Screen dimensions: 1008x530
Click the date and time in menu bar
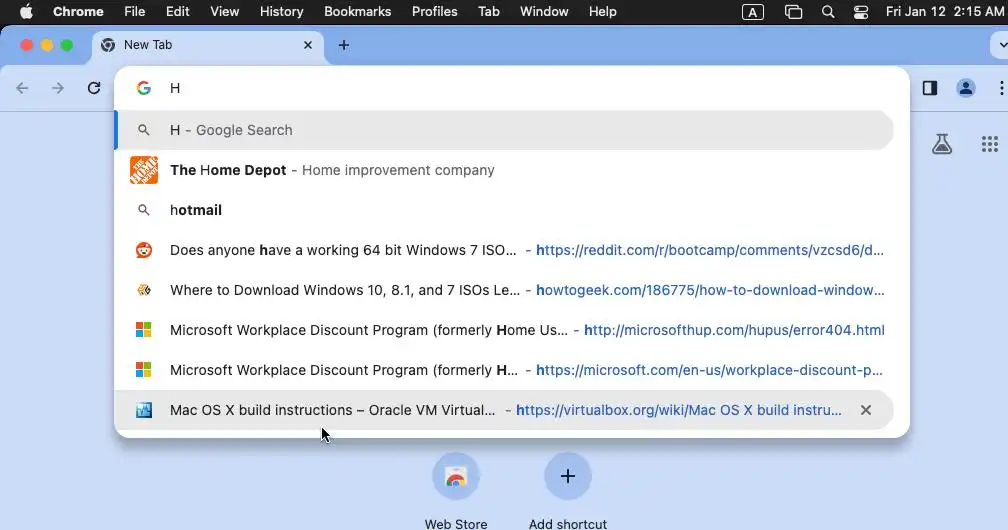coord(944,12)
